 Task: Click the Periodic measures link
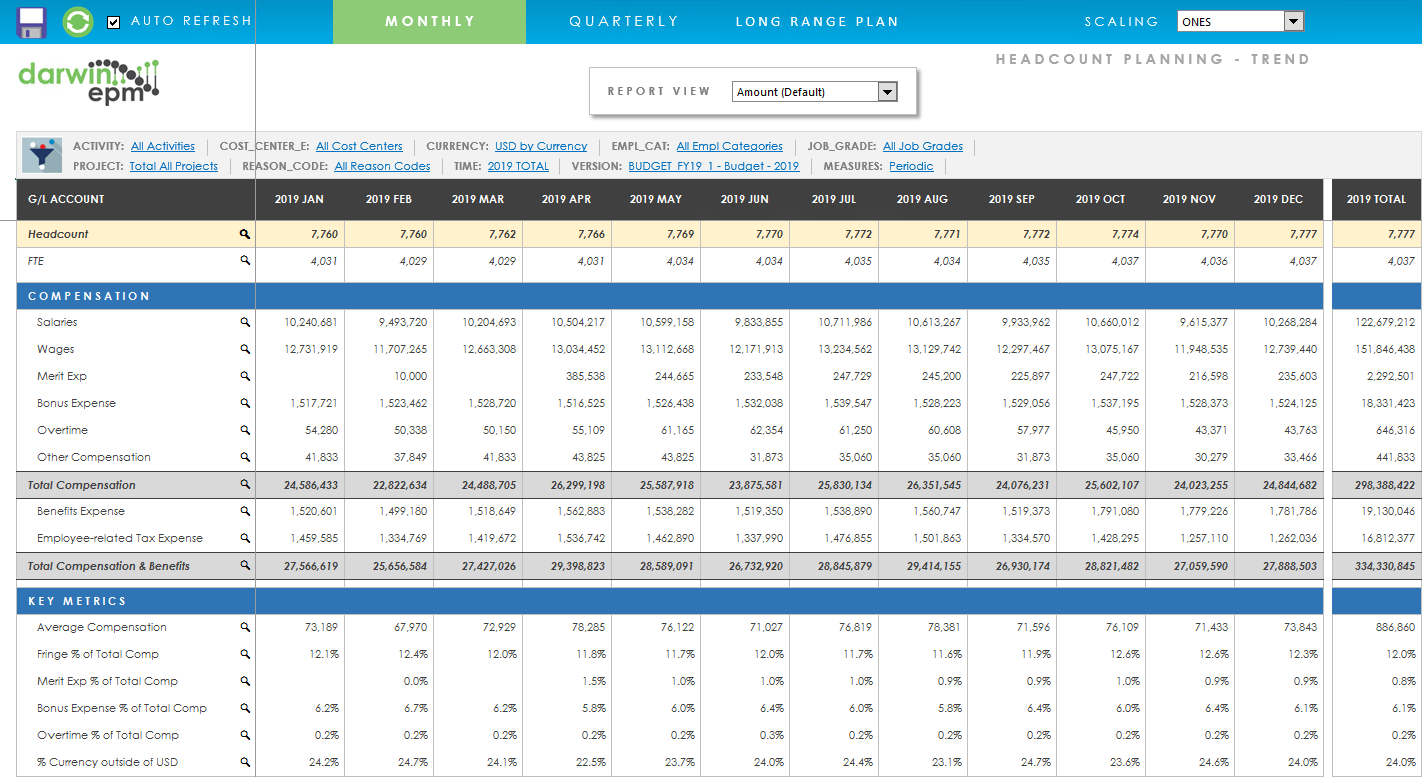point(911,166)
